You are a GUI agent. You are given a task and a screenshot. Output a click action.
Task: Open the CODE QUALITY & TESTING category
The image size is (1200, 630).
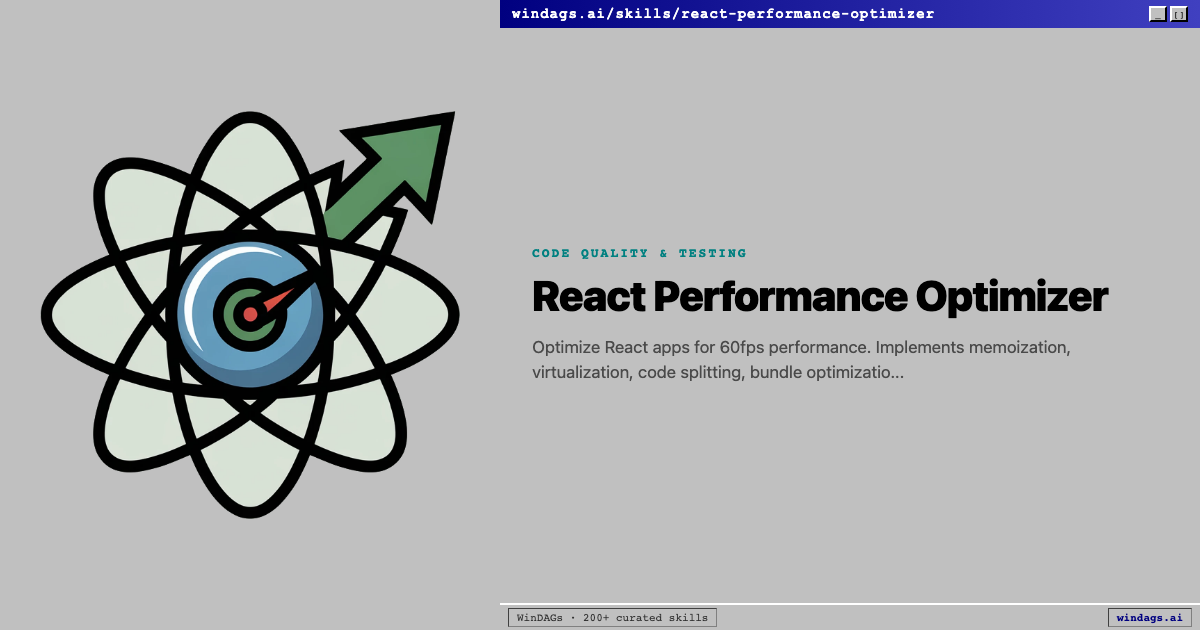640,253
